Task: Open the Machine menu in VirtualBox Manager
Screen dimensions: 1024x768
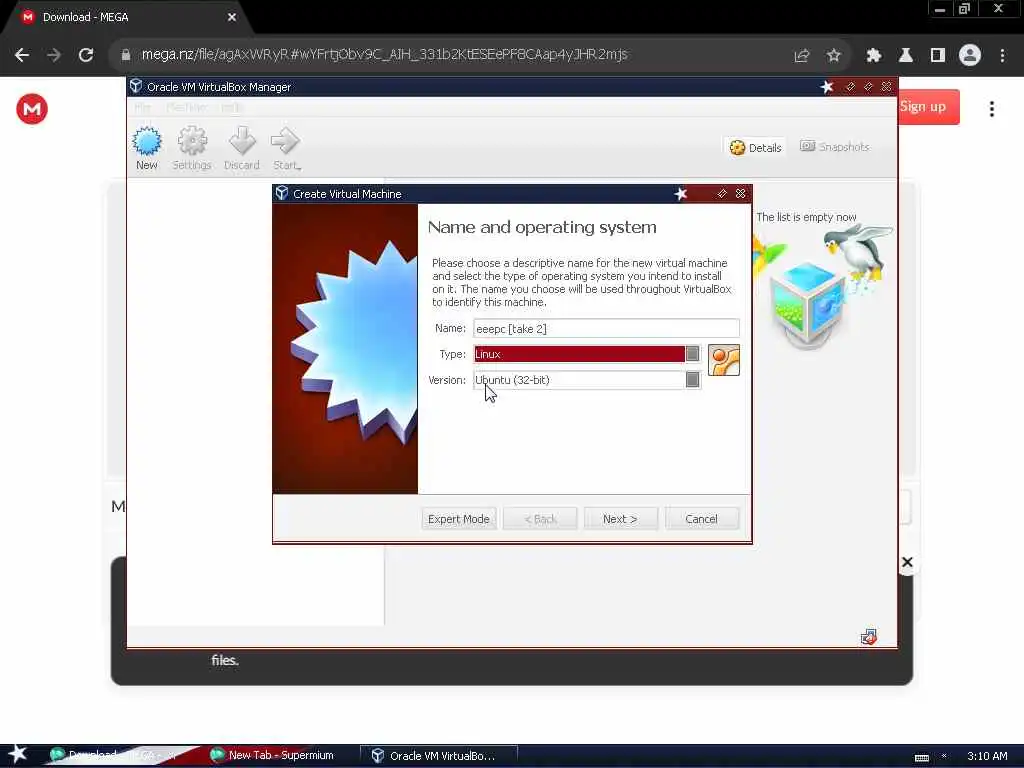Action: (186, 107)
